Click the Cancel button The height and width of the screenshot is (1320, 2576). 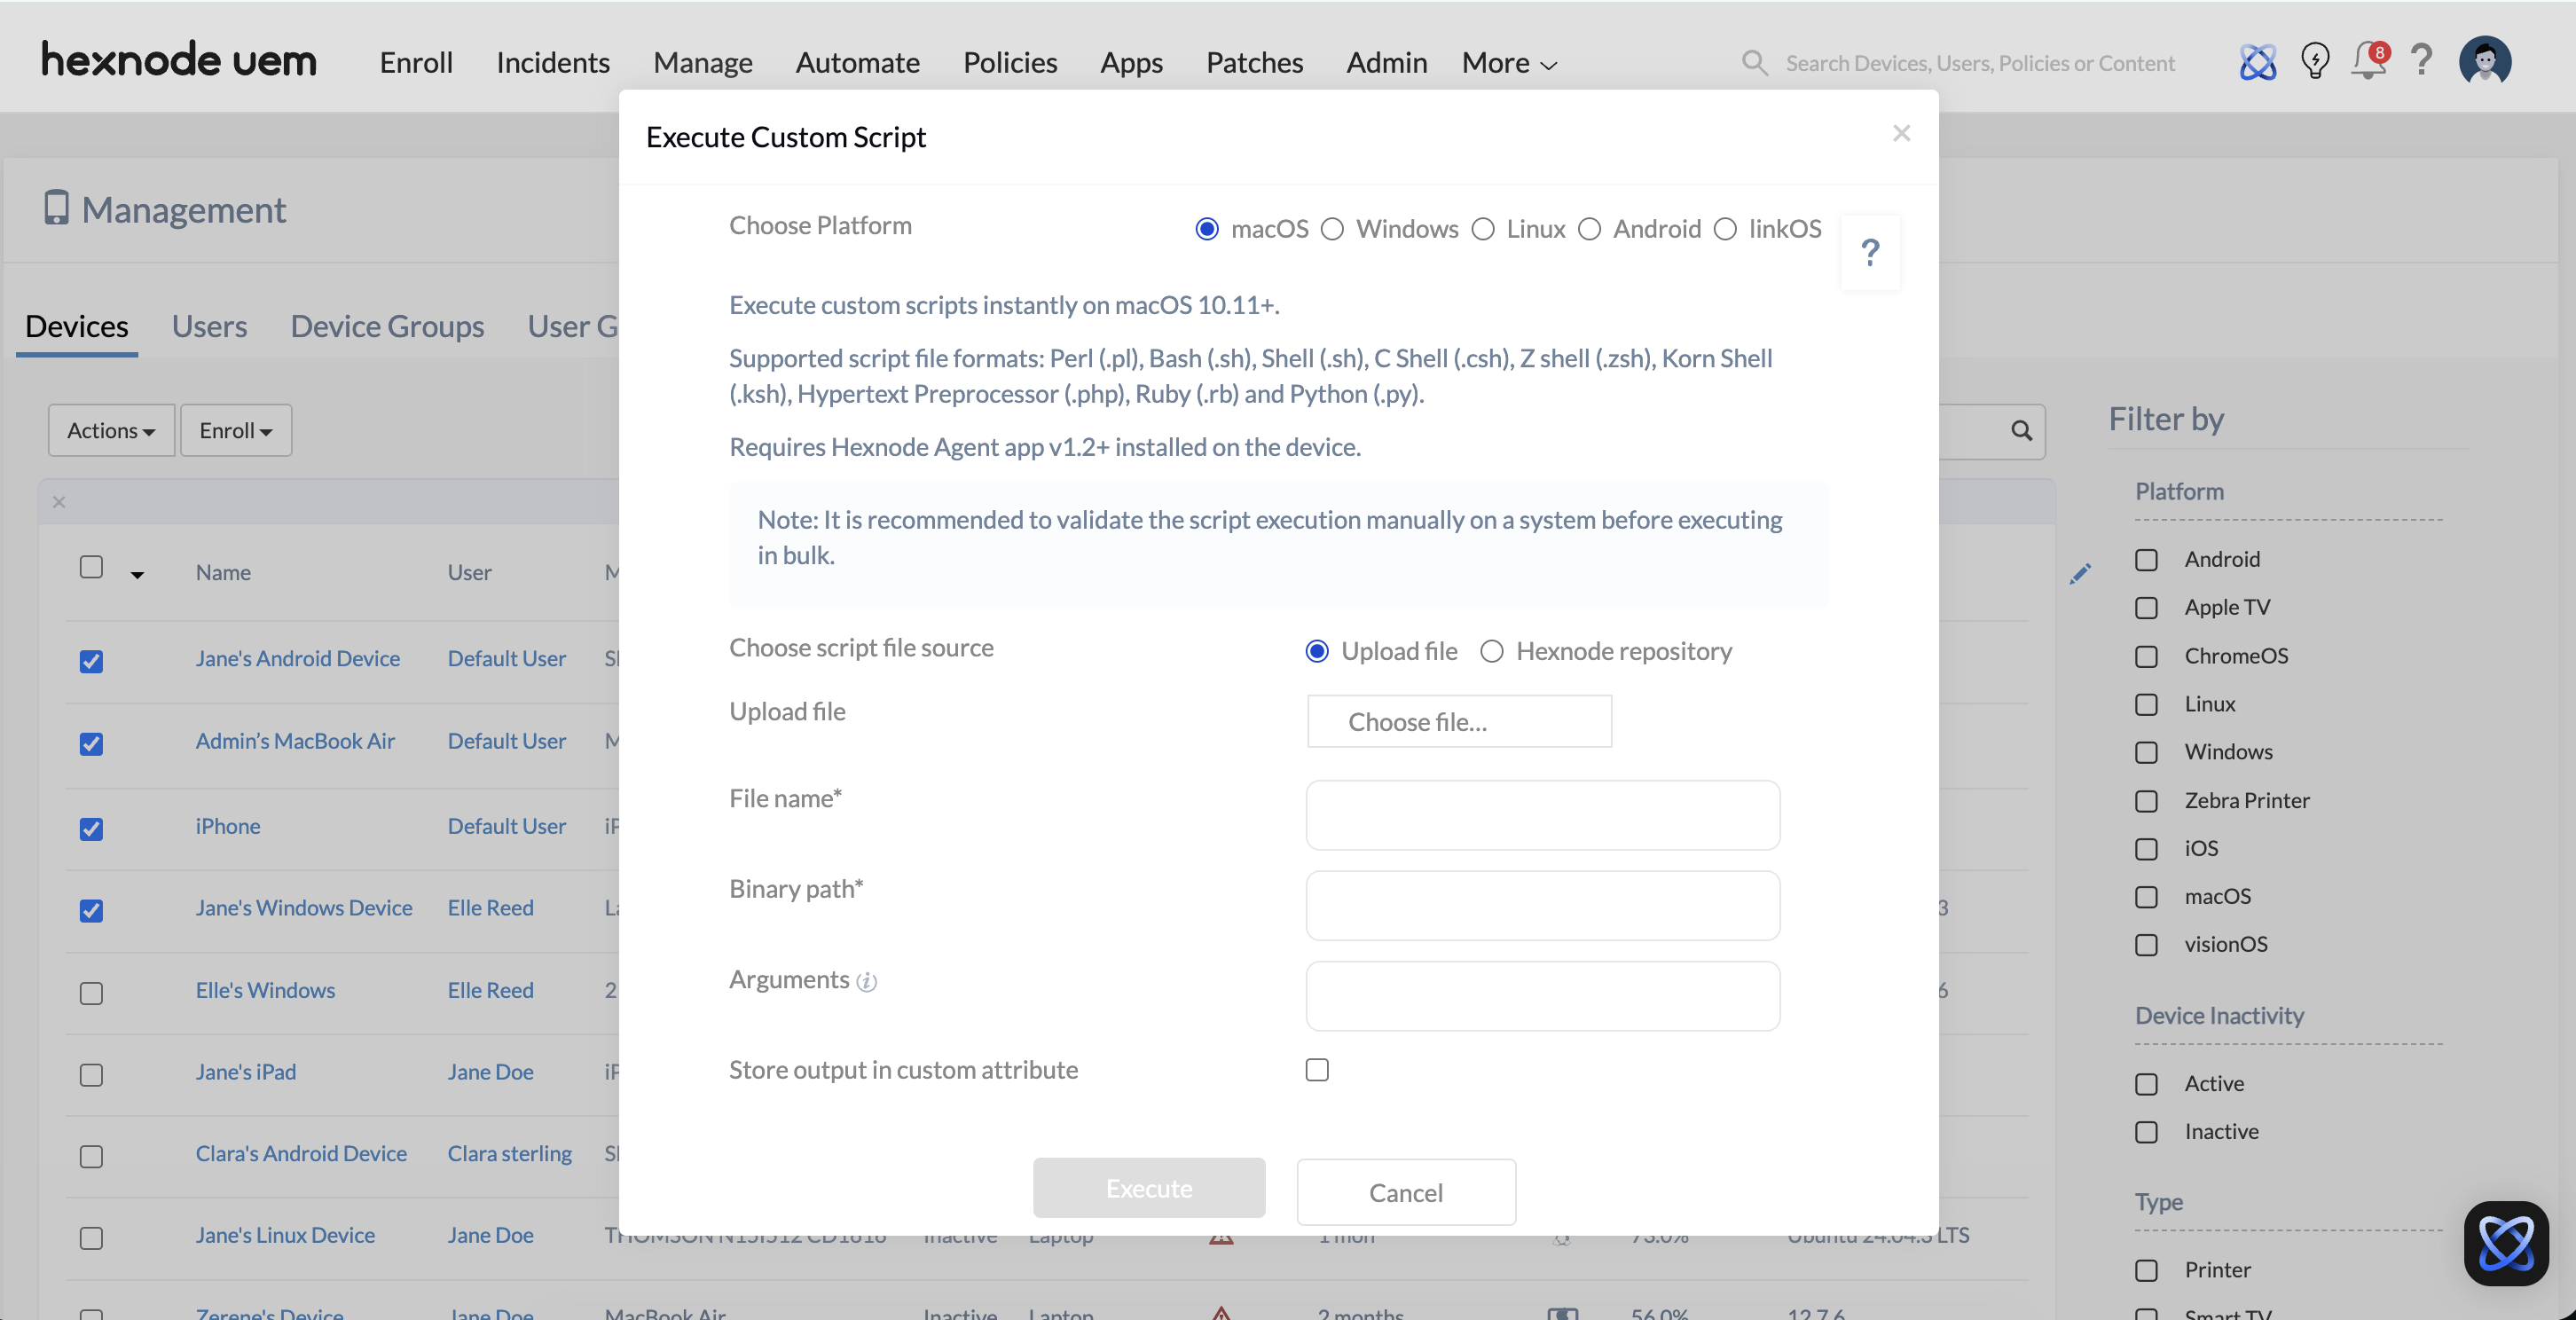[x=1405, y=1192]
